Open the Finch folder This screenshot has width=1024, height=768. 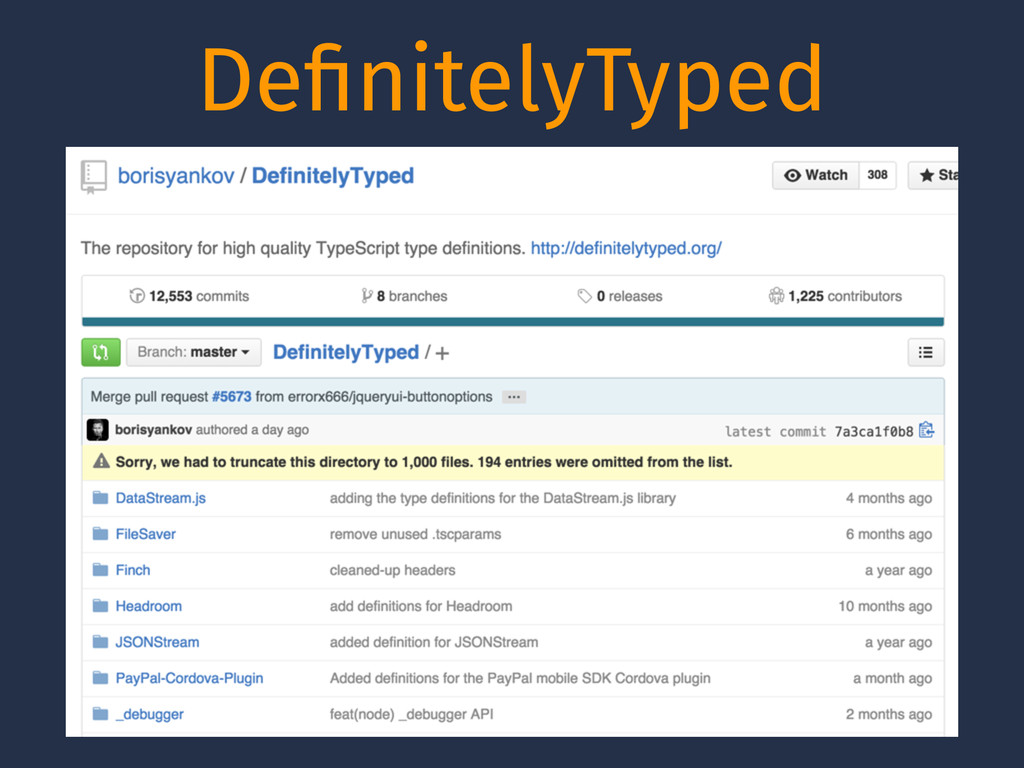(x=133, y=570)
